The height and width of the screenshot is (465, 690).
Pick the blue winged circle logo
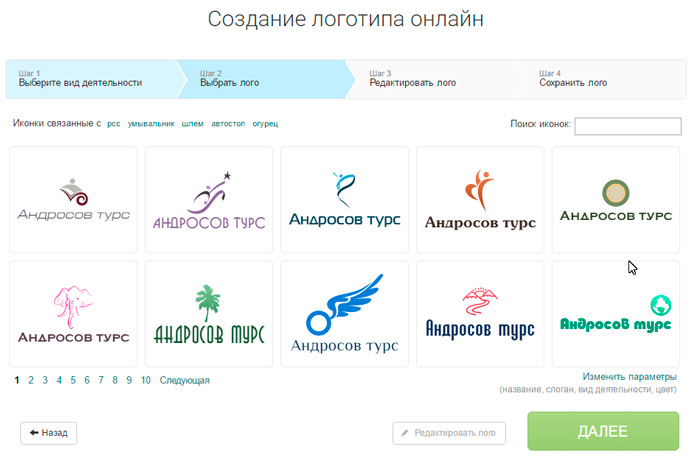(x=345, y=314)
